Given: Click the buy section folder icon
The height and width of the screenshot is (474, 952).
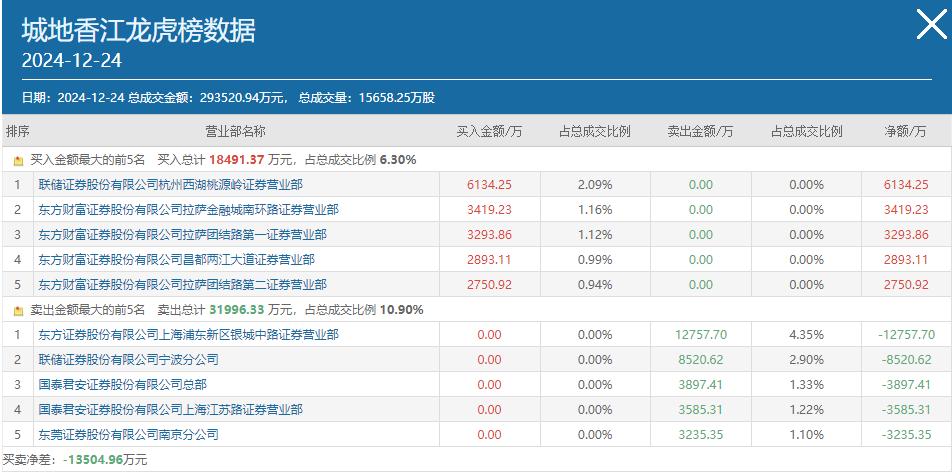Looking at the screenshot, I should click(x=18, y=161).
